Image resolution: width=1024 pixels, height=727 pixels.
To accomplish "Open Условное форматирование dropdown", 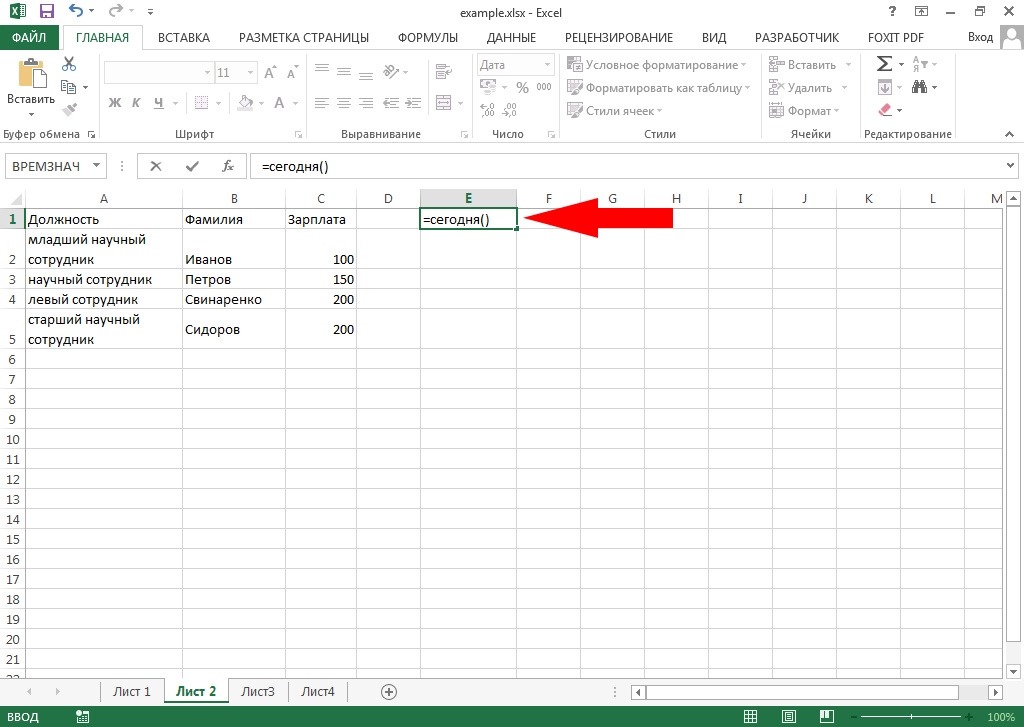I will [657, 65].
